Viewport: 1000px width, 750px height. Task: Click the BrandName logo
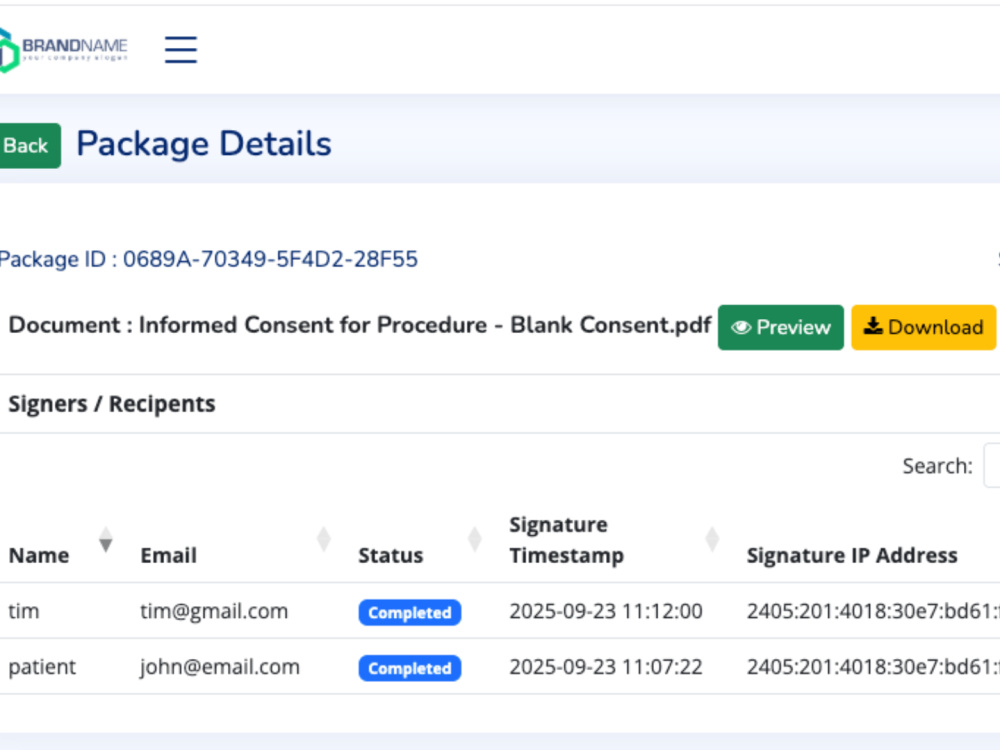(x=63, y=50)
